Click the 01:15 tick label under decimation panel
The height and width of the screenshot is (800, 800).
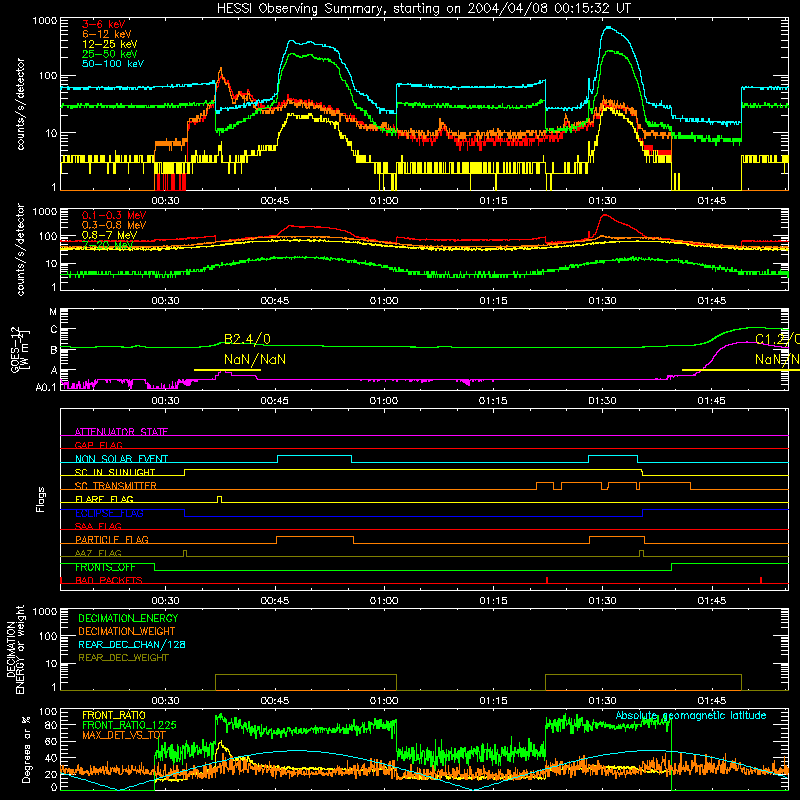tap(493, 701)
